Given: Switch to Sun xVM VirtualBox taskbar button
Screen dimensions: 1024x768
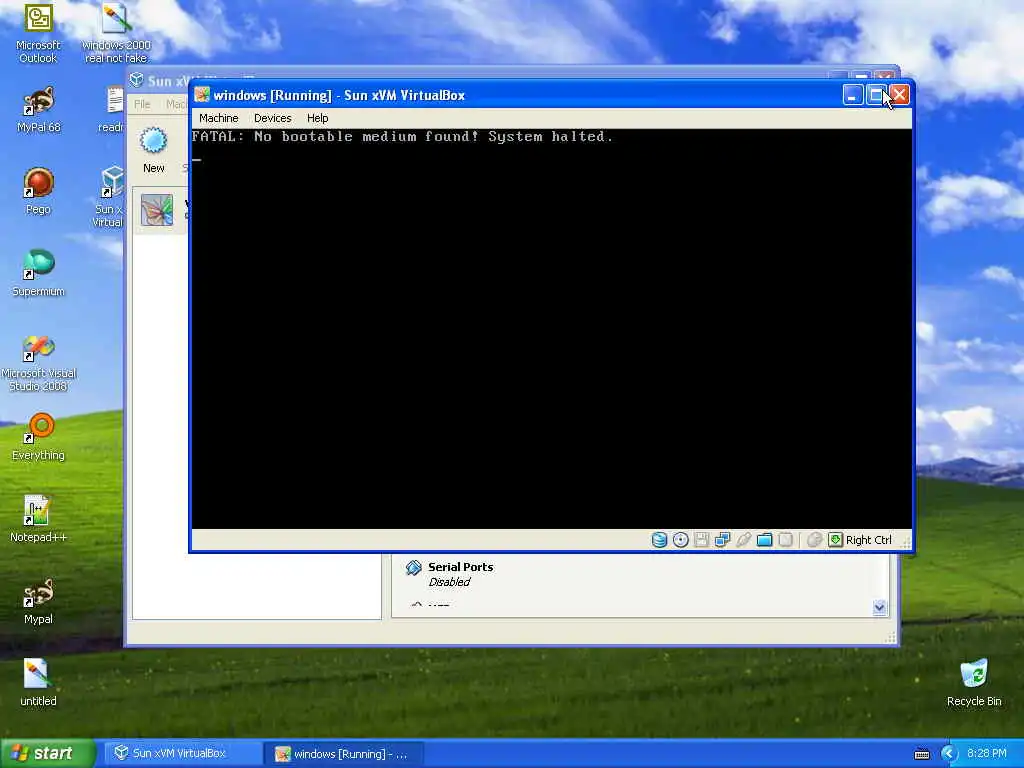Looking at the screenshot, I should (184, 753).
